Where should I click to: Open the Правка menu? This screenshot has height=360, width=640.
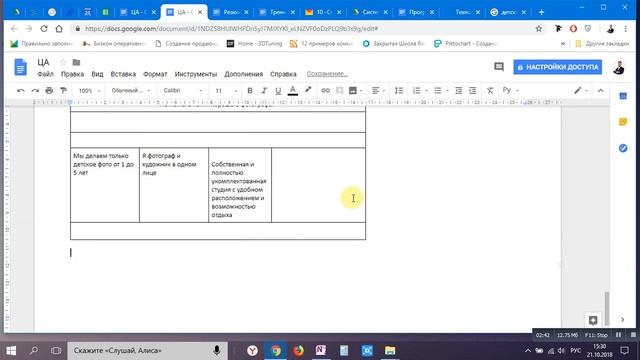pyautogui.click(x=72, y=74)
